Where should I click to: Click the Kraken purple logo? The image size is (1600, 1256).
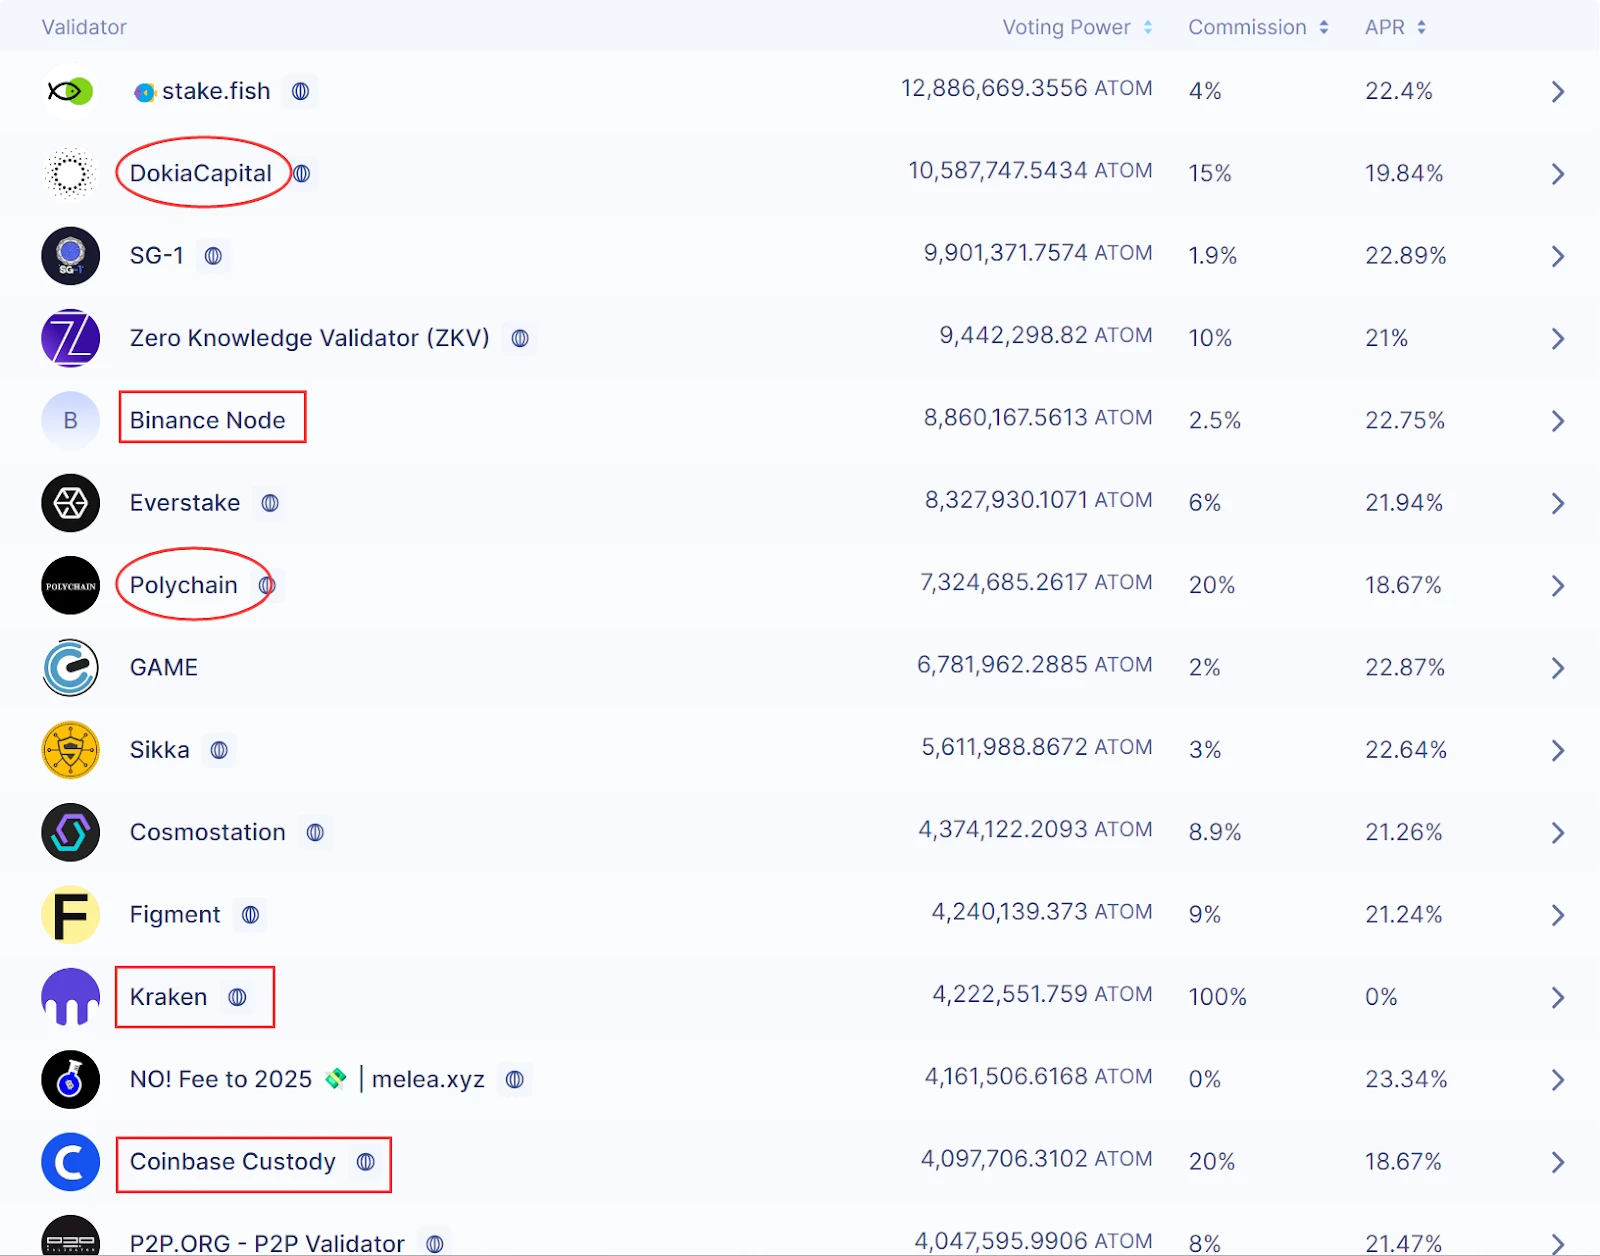(x=70, y=997)
